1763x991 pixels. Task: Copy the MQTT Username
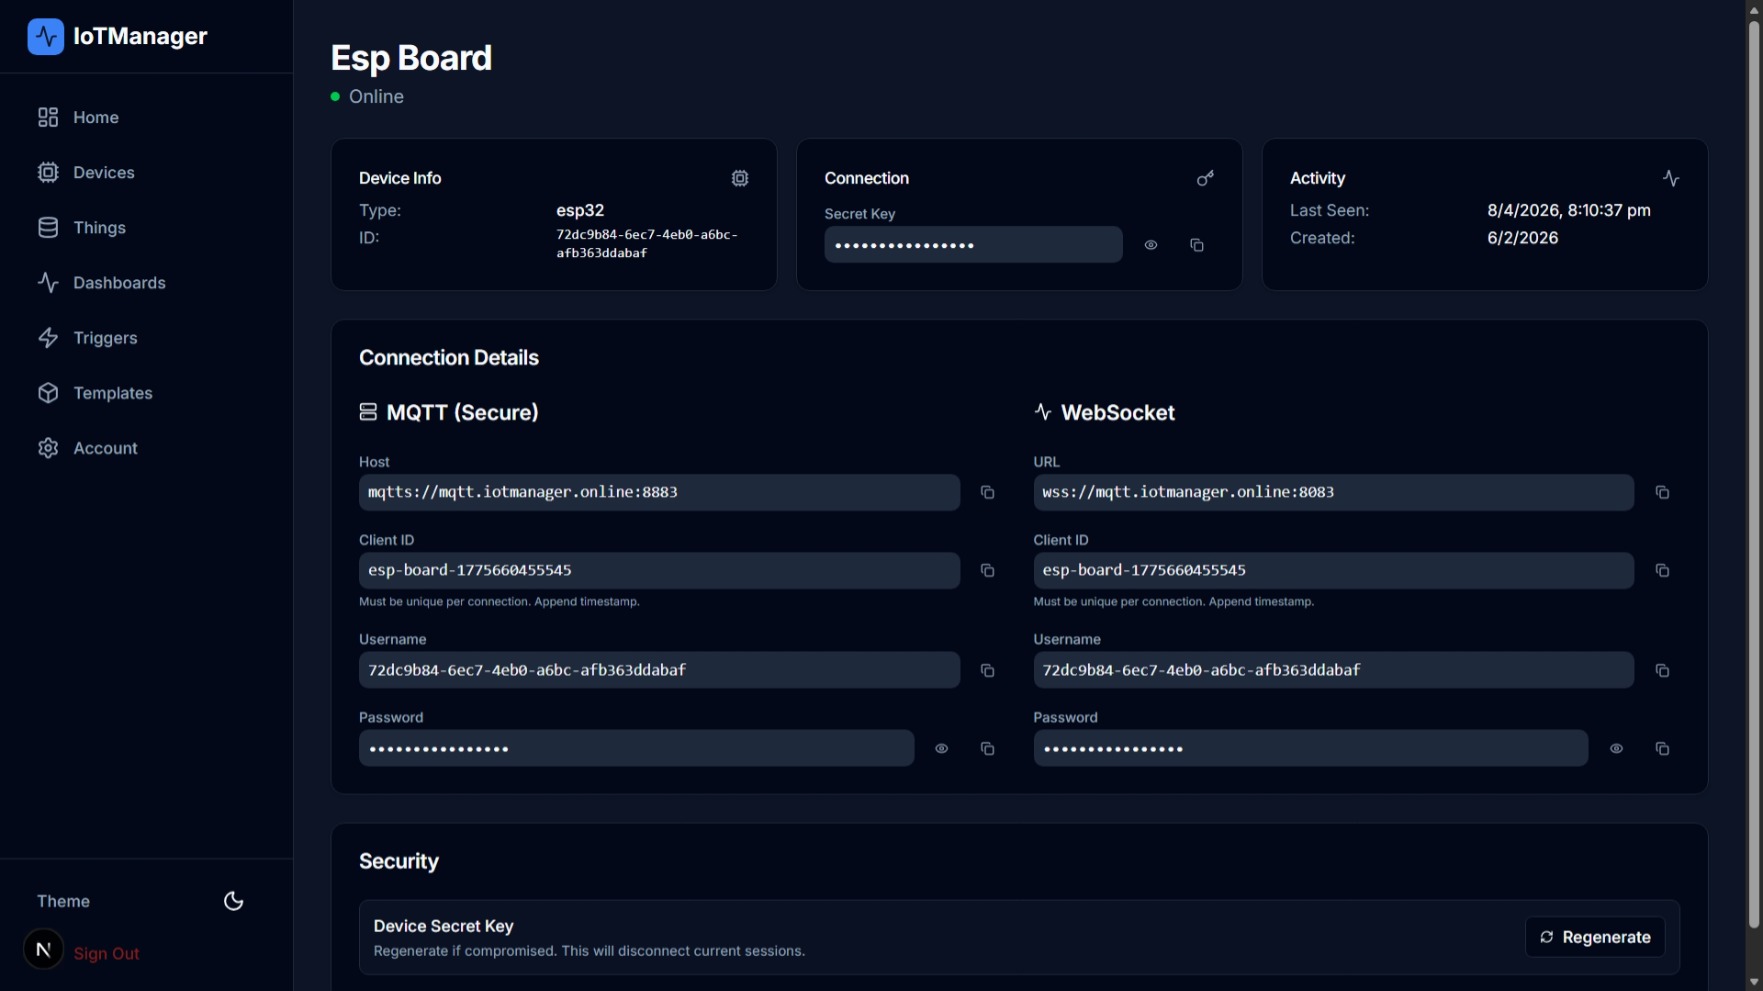(987, 670)
